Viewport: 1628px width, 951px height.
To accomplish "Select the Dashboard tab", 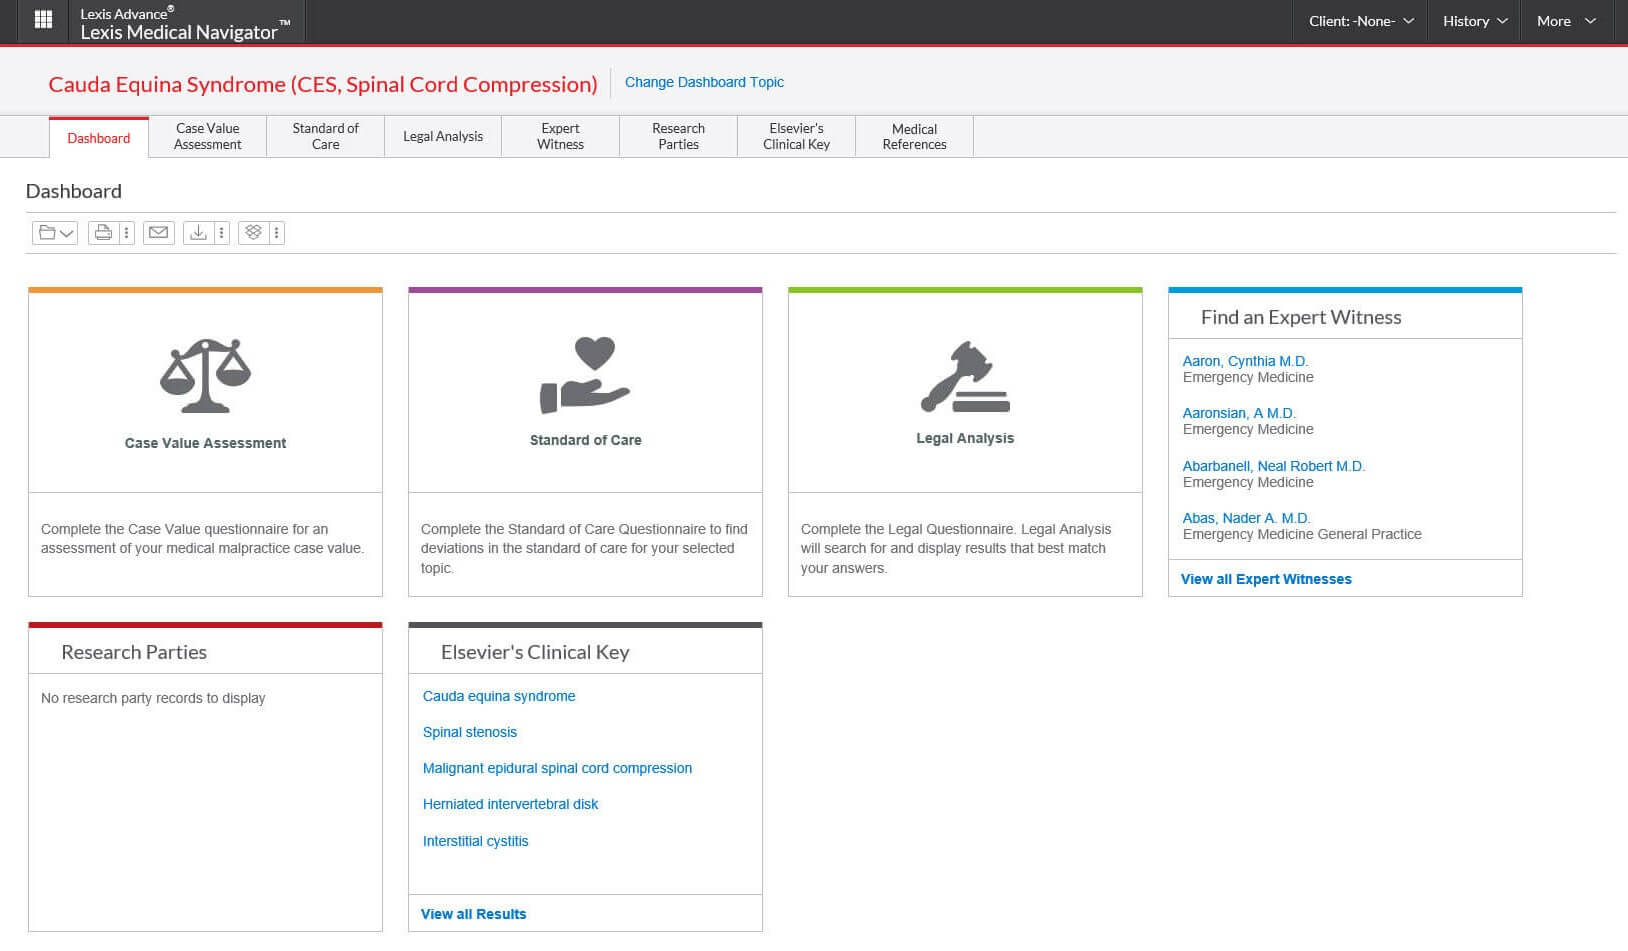I will (99, 138).
